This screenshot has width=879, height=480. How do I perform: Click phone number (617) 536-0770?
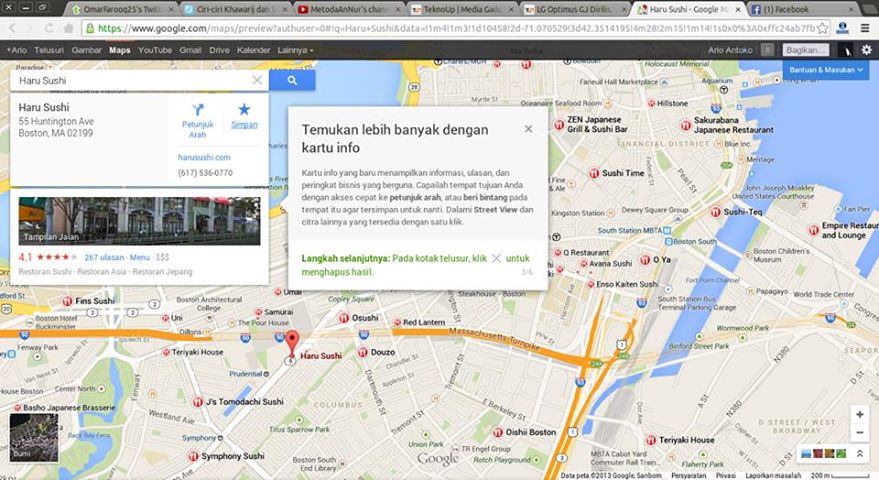tap(205, 173)
